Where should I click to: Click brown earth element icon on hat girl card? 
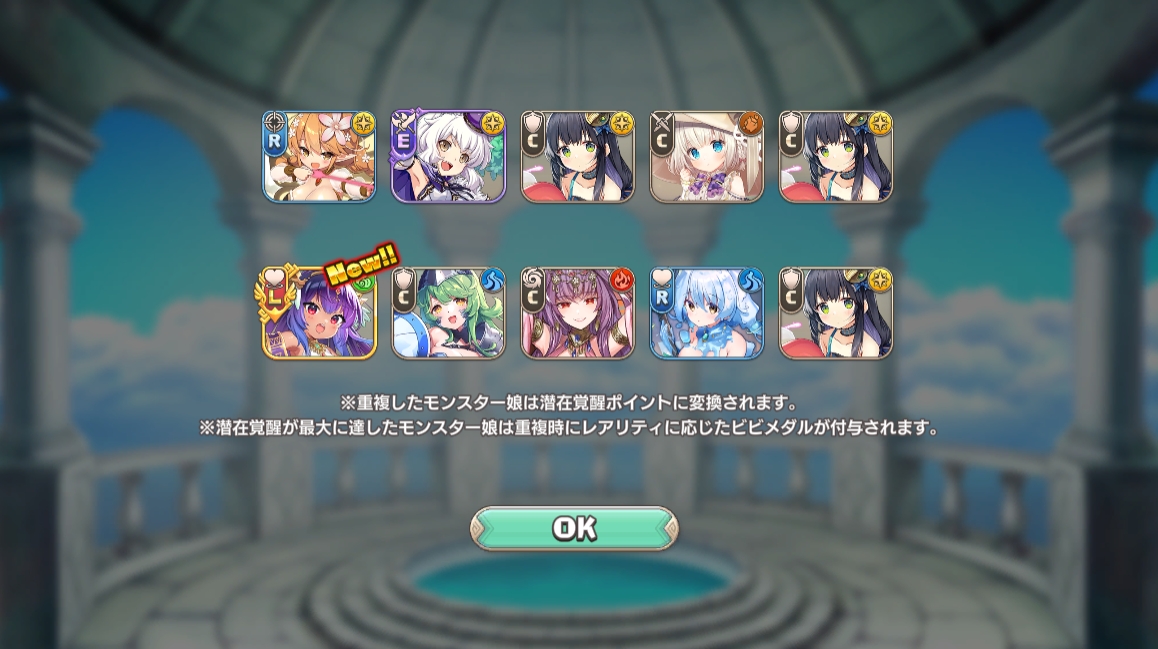coord(750,124)
